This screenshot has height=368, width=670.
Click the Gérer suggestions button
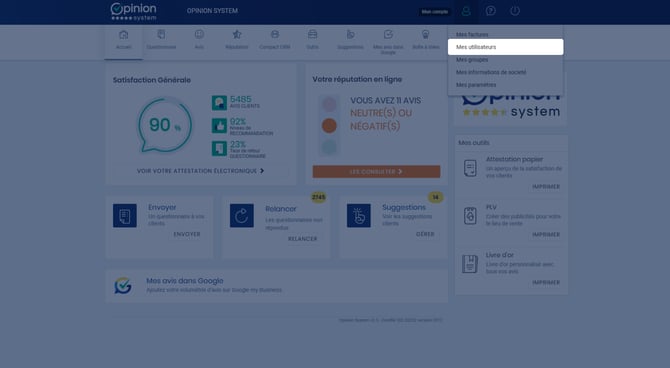[x=425, y=234]
